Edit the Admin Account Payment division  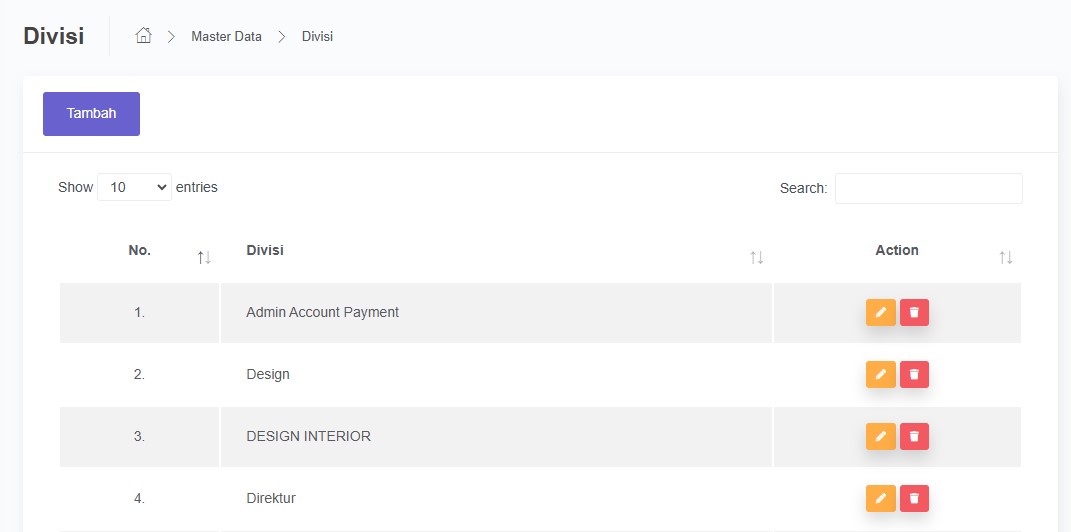880,313
